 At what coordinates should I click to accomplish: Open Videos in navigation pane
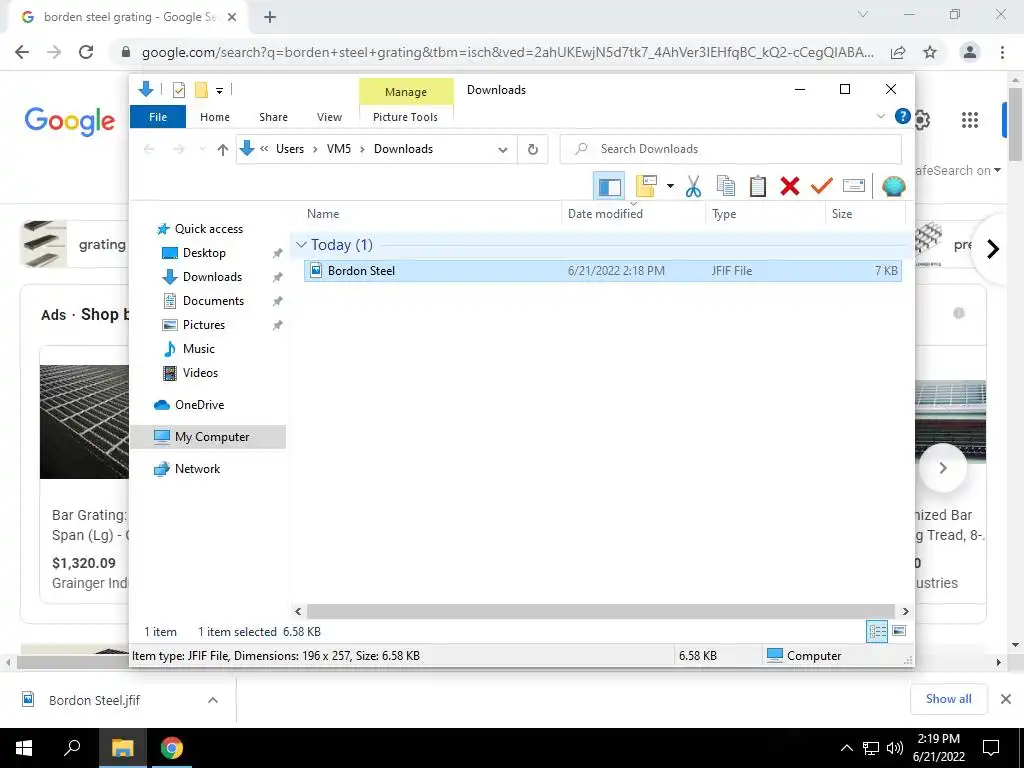tap(200, 373)
